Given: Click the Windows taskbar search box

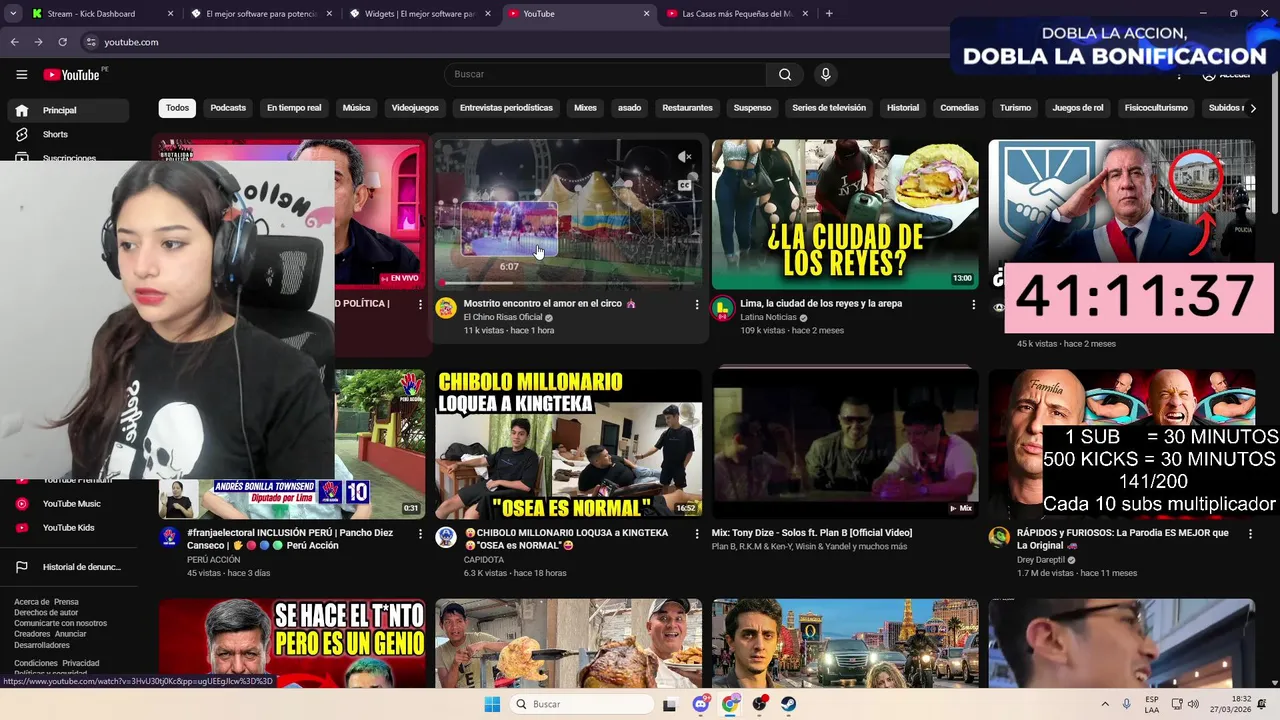Looking at the screenshot, I should click(584, 704).
